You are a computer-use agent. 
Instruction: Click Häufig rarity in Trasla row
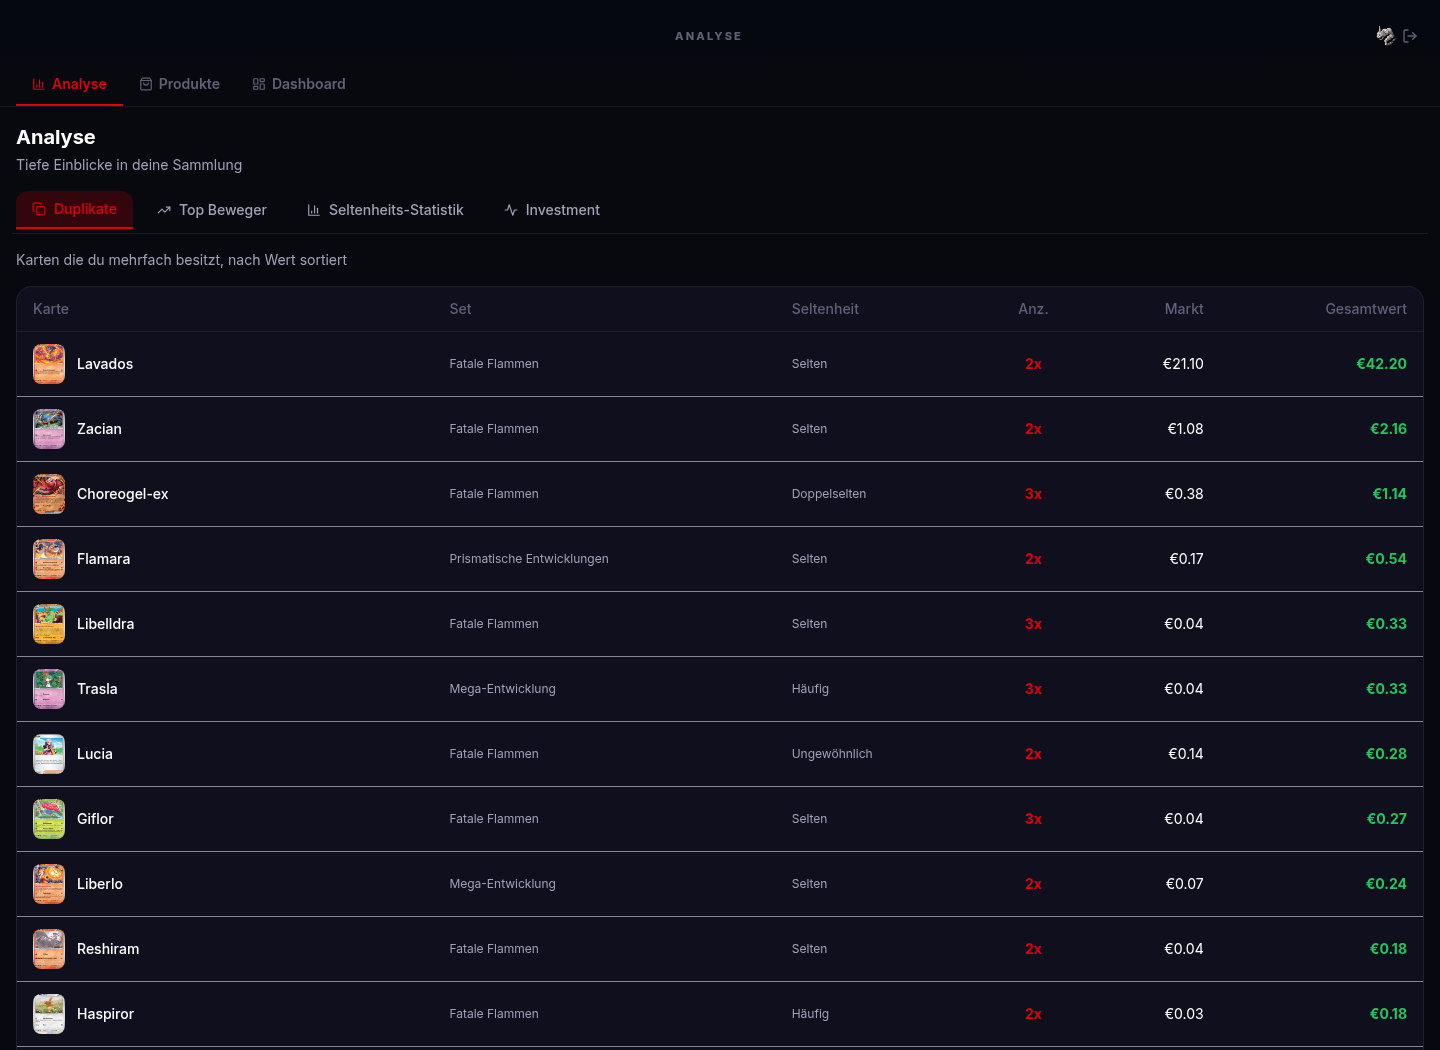pyautogui.click(x=810, y=689)
